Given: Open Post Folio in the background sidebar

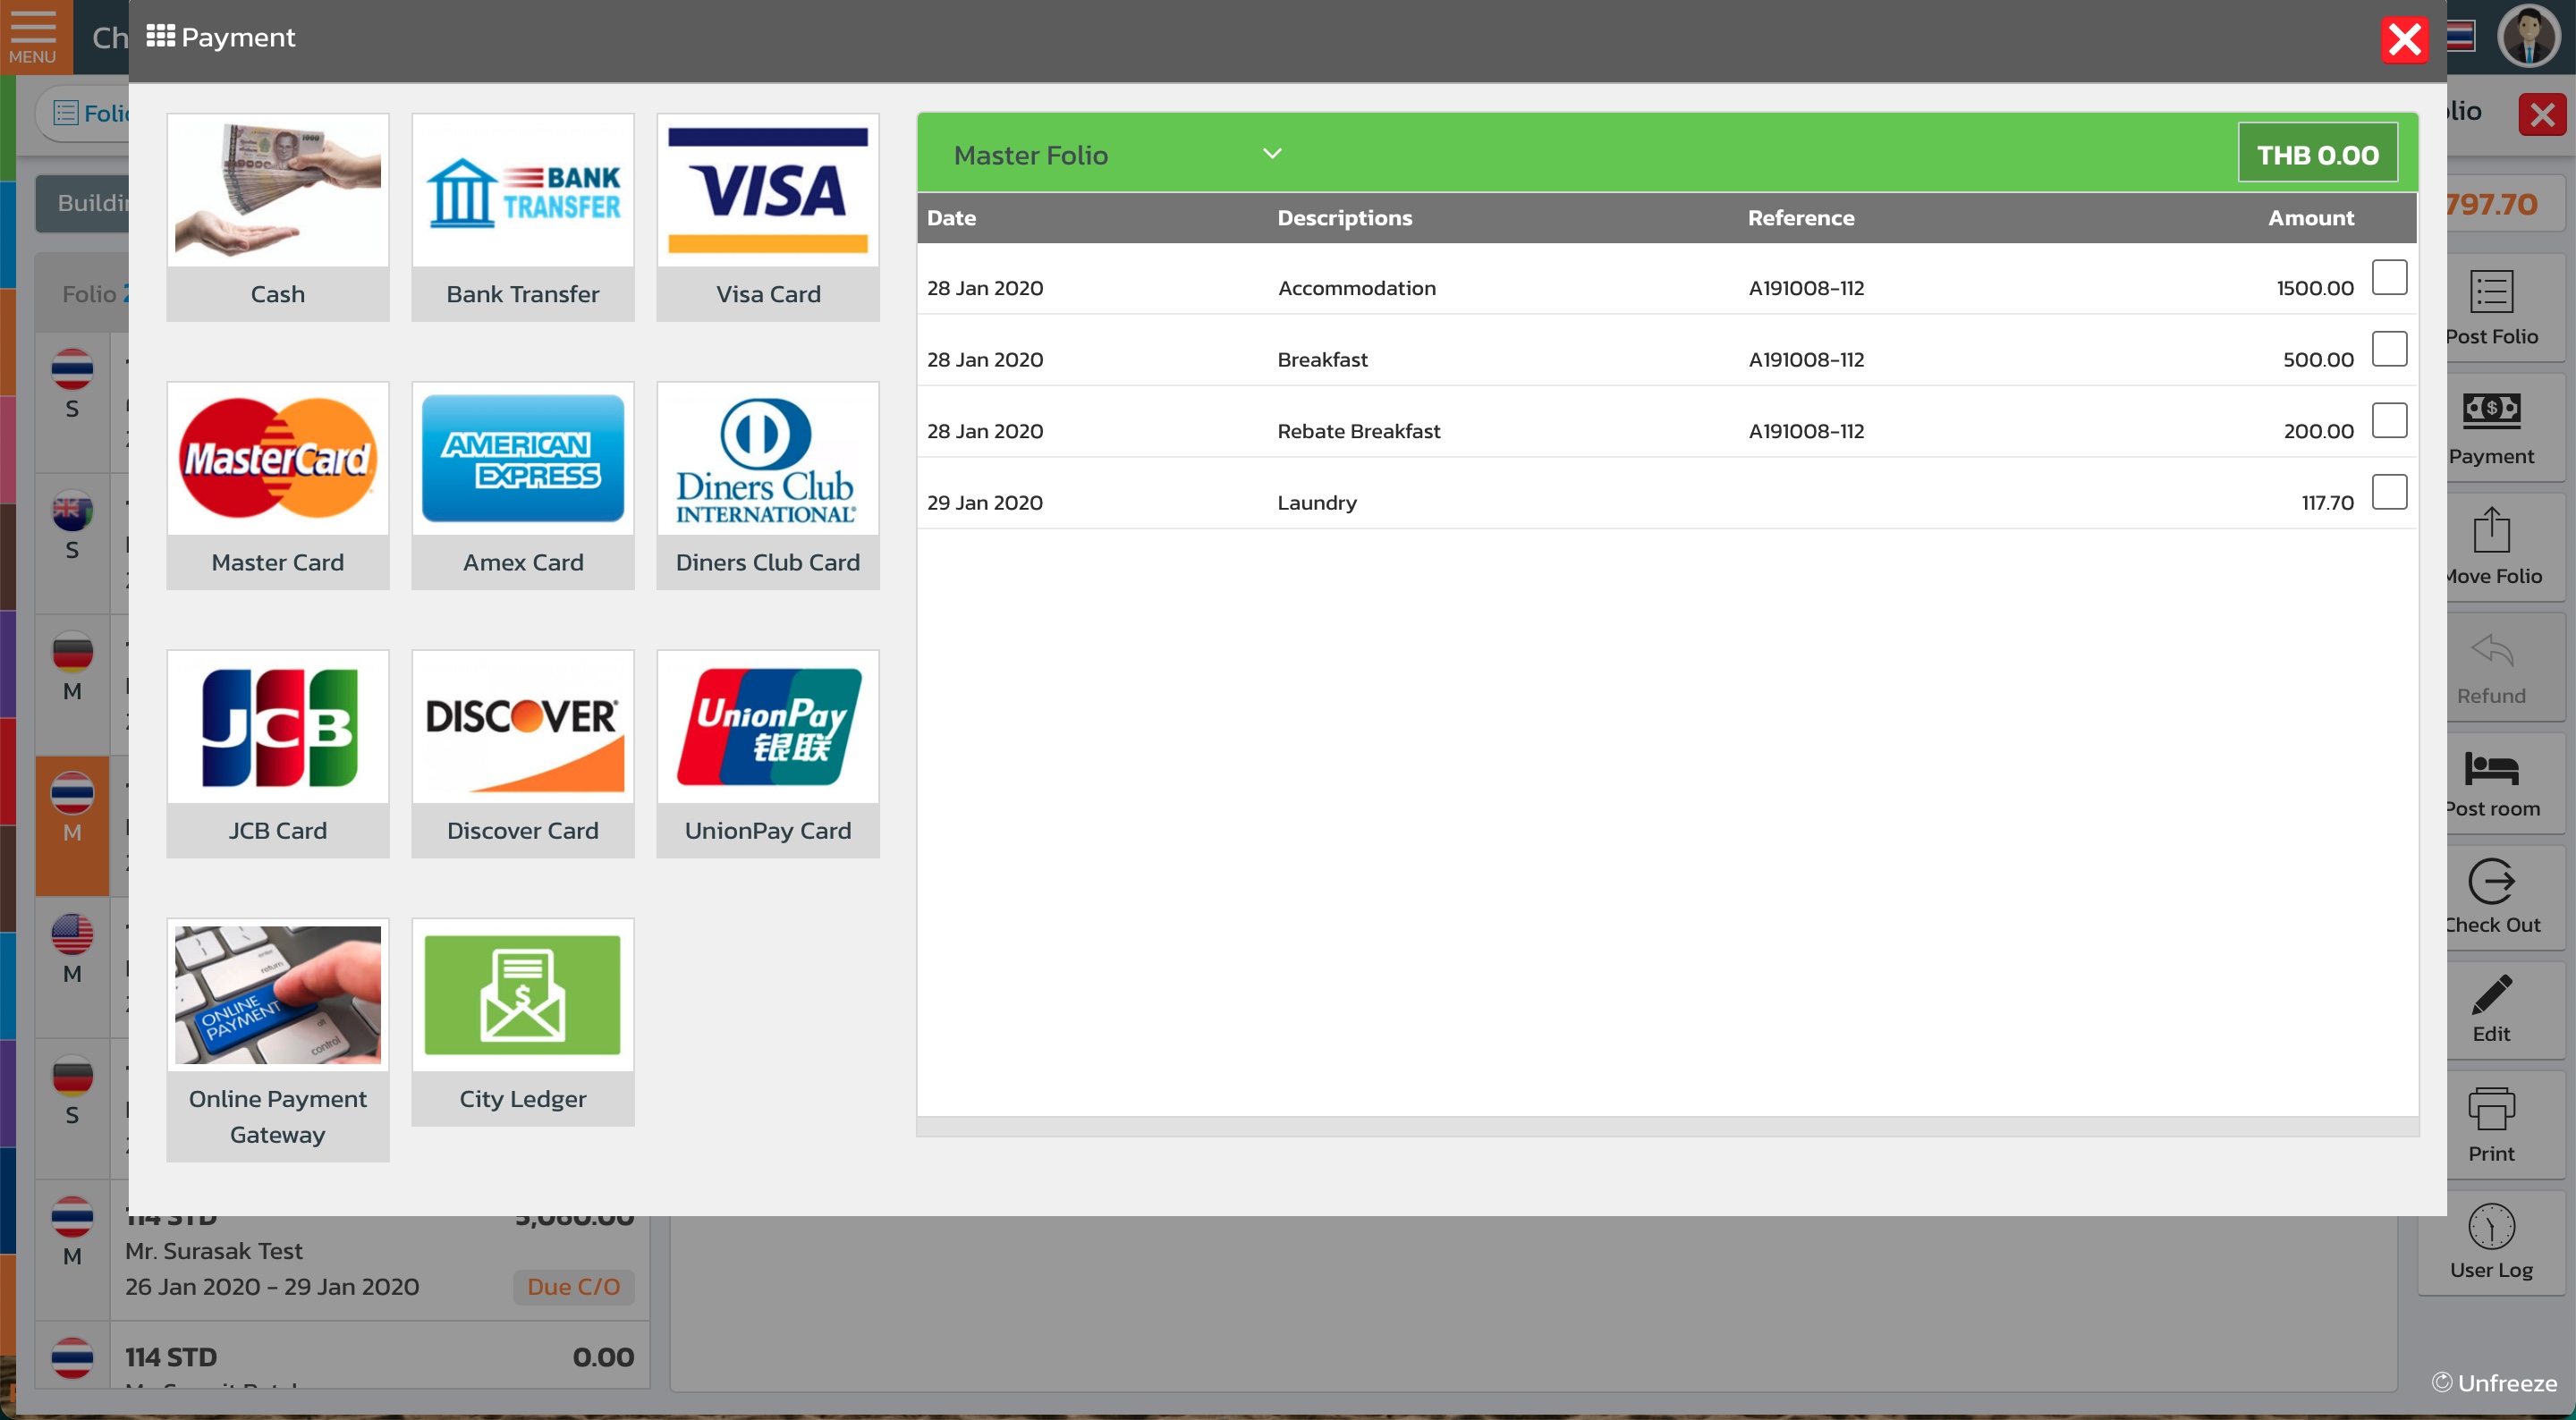Looking at the screenshot, I should 2490,307.
